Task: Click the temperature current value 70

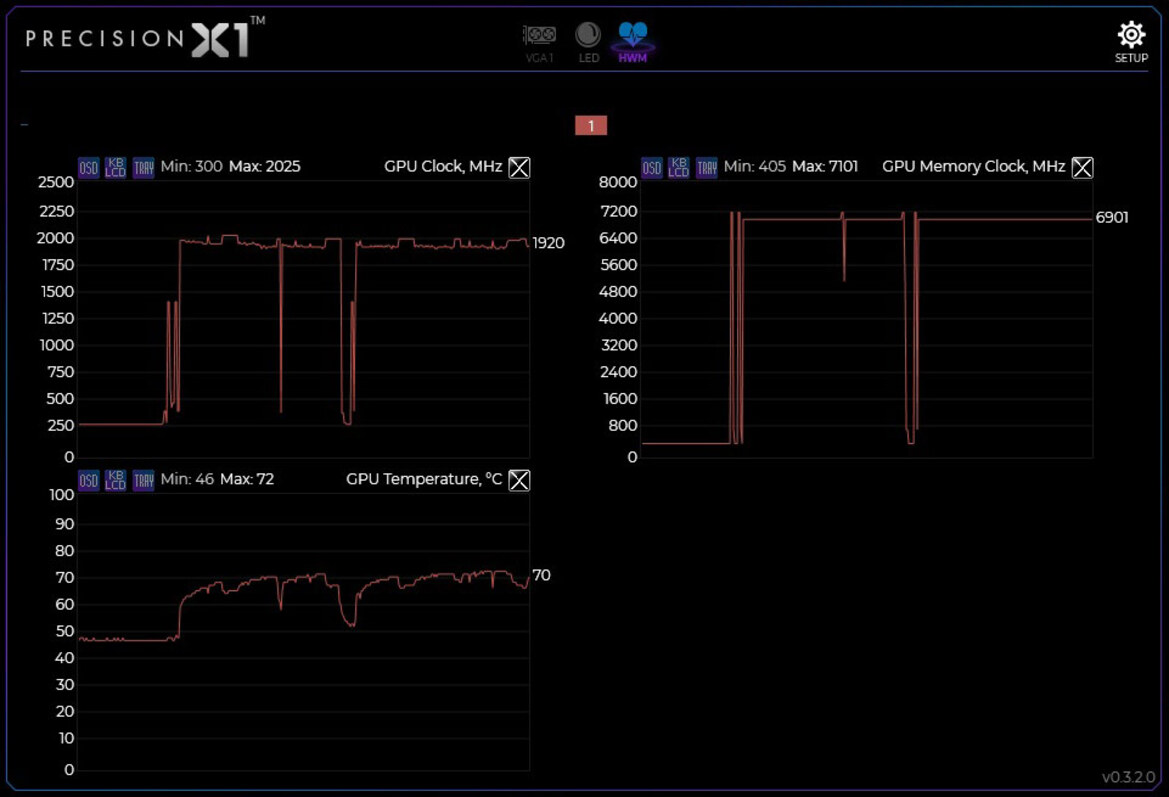Action: 541,575
